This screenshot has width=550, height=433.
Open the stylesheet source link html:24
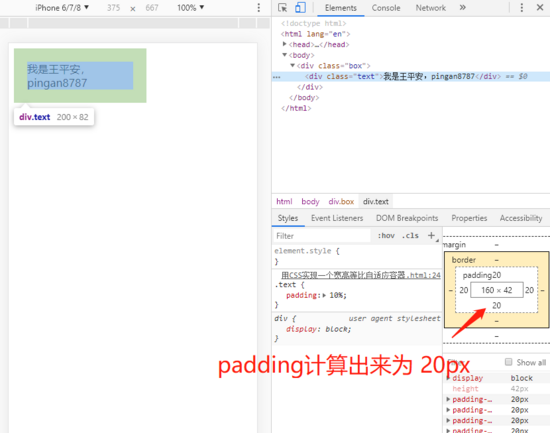[361, 275]
